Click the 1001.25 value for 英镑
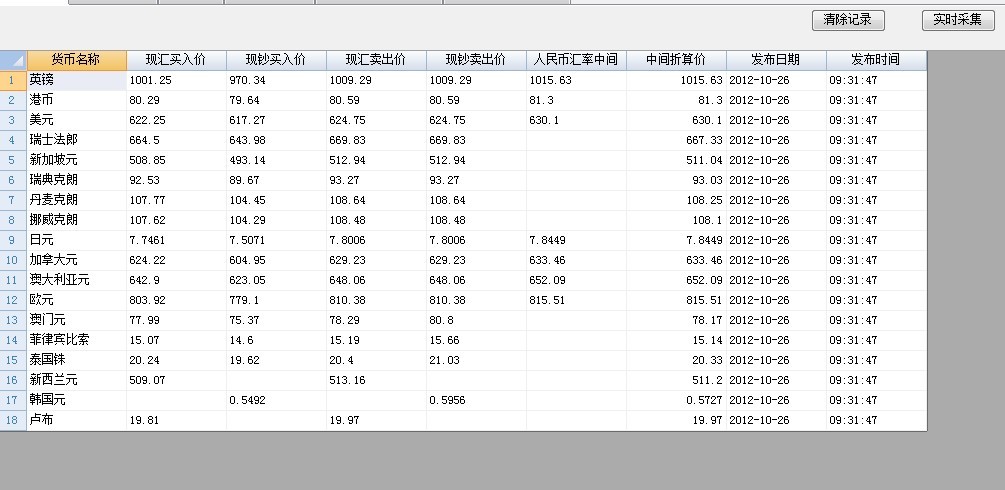Viewport: 1005px width, 490px height. [x=176, y=80]
